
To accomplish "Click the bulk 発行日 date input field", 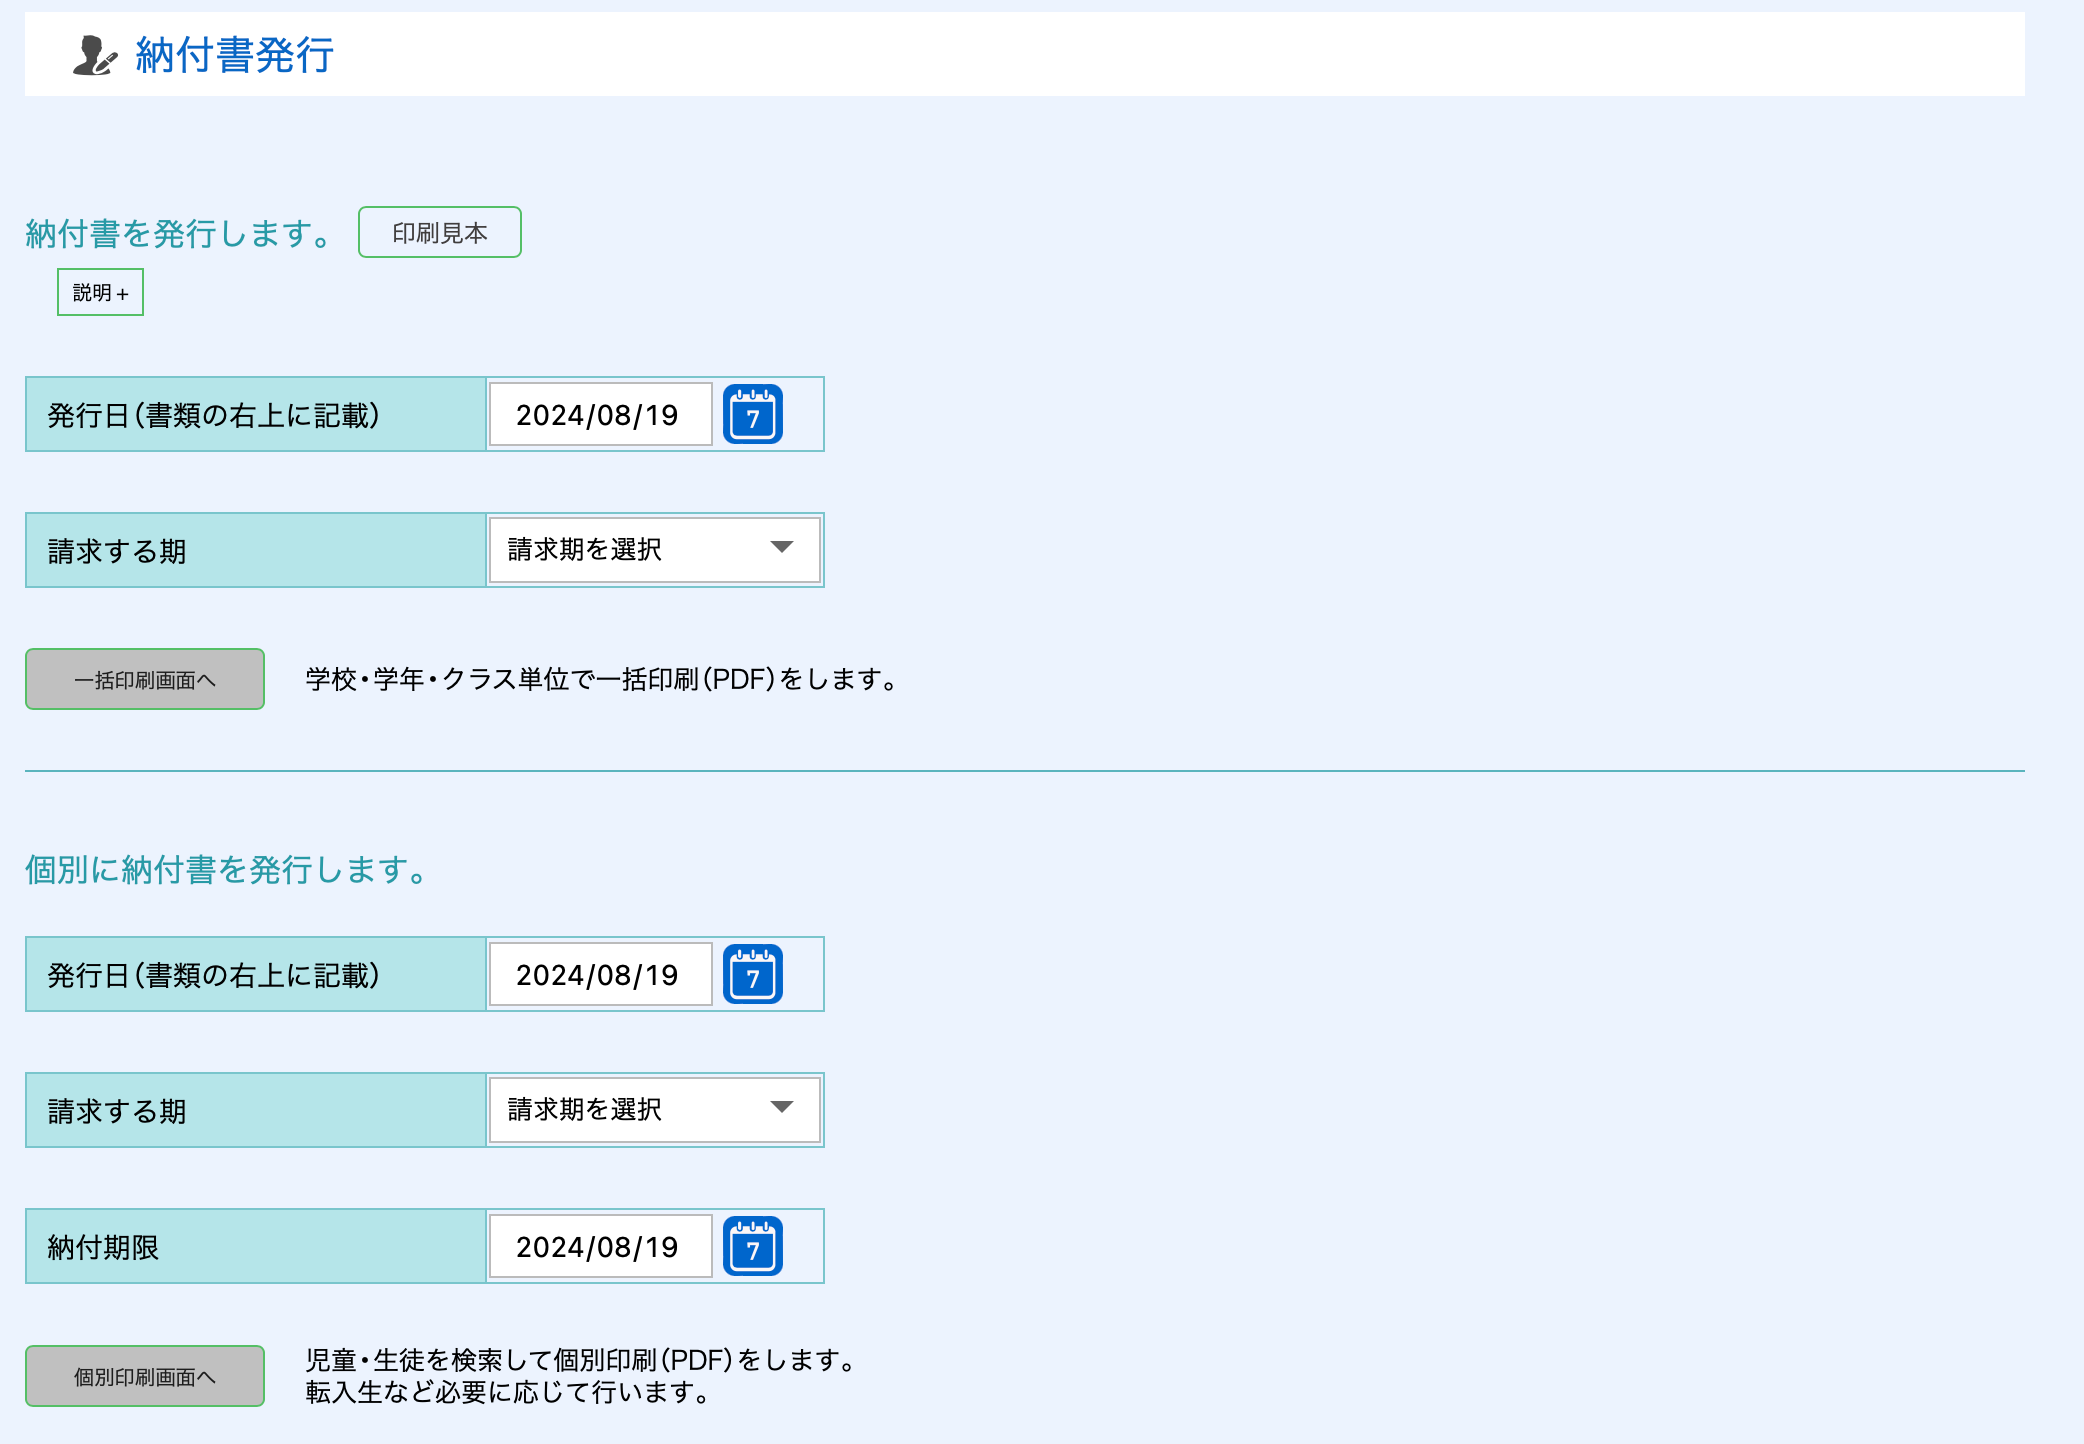I will coord(600,414).
